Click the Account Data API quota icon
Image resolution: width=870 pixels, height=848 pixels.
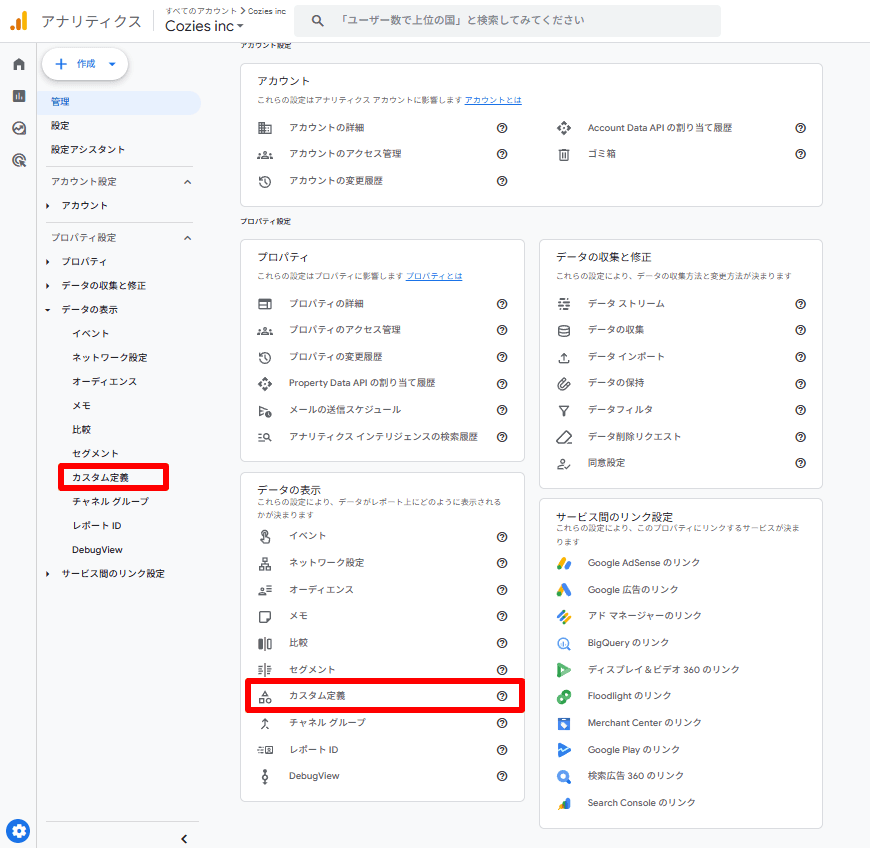(x=564, y=128)
